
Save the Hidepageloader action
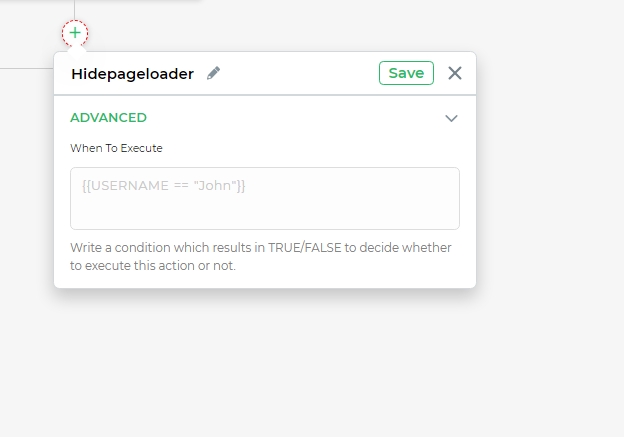(406, 73)
